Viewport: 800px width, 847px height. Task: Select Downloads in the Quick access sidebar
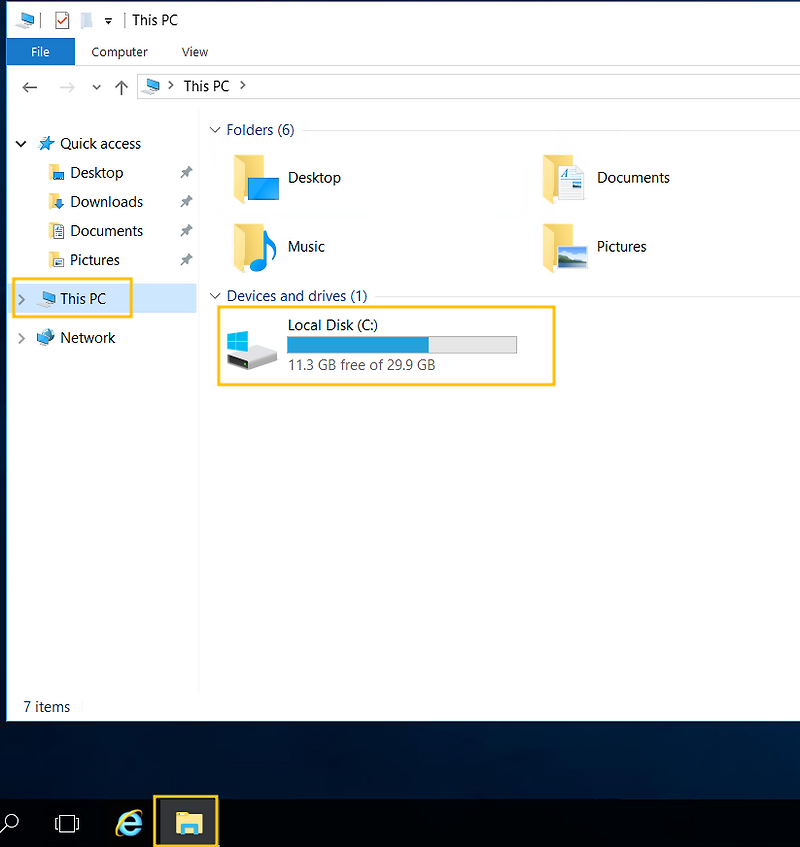pos(106,201)
